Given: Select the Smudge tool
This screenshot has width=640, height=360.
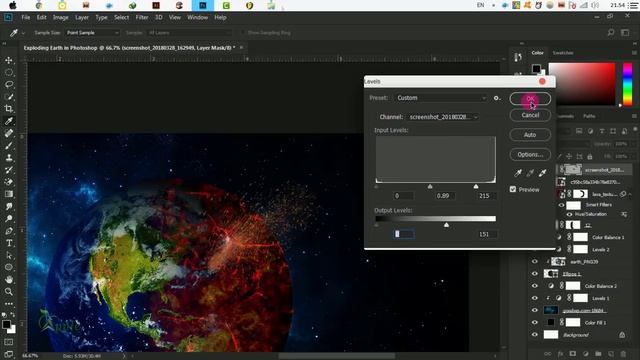Looking at the screenshot, I should pyautogui.click(x=9, y=206).
